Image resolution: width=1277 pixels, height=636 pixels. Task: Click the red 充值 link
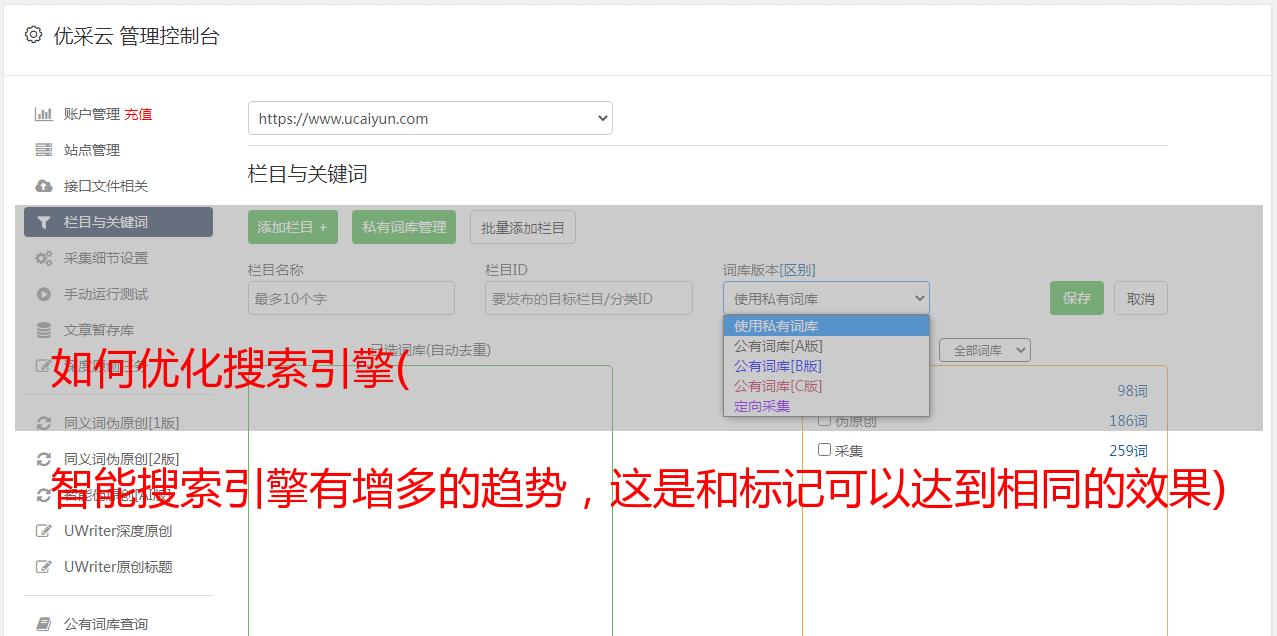pos(138,114)
